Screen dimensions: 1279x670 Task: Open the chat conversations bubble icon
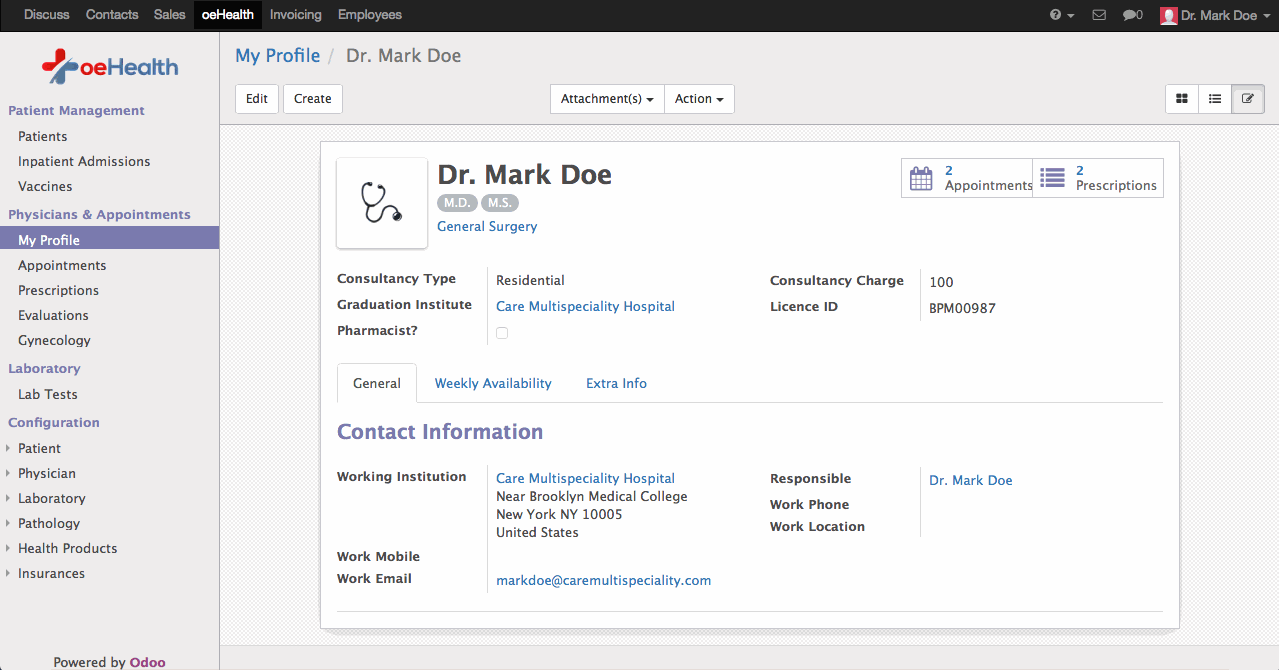1133,15
